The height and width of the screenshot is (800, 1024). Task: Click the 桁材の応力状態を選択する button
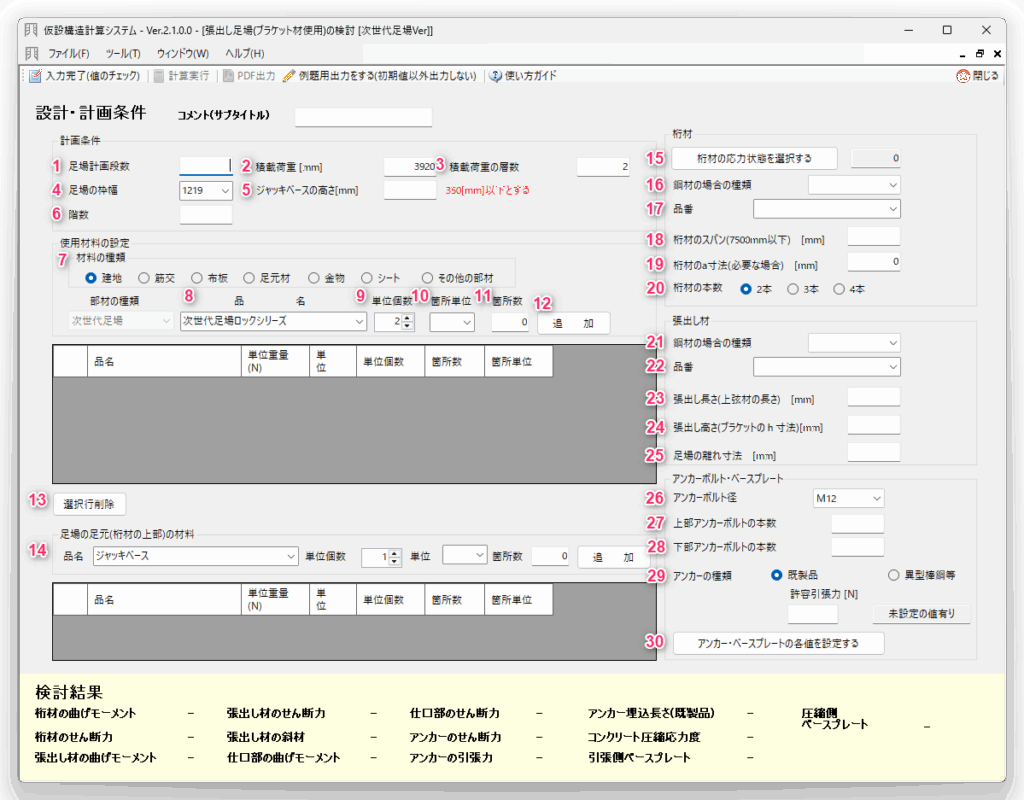click(x=754, y=158)
